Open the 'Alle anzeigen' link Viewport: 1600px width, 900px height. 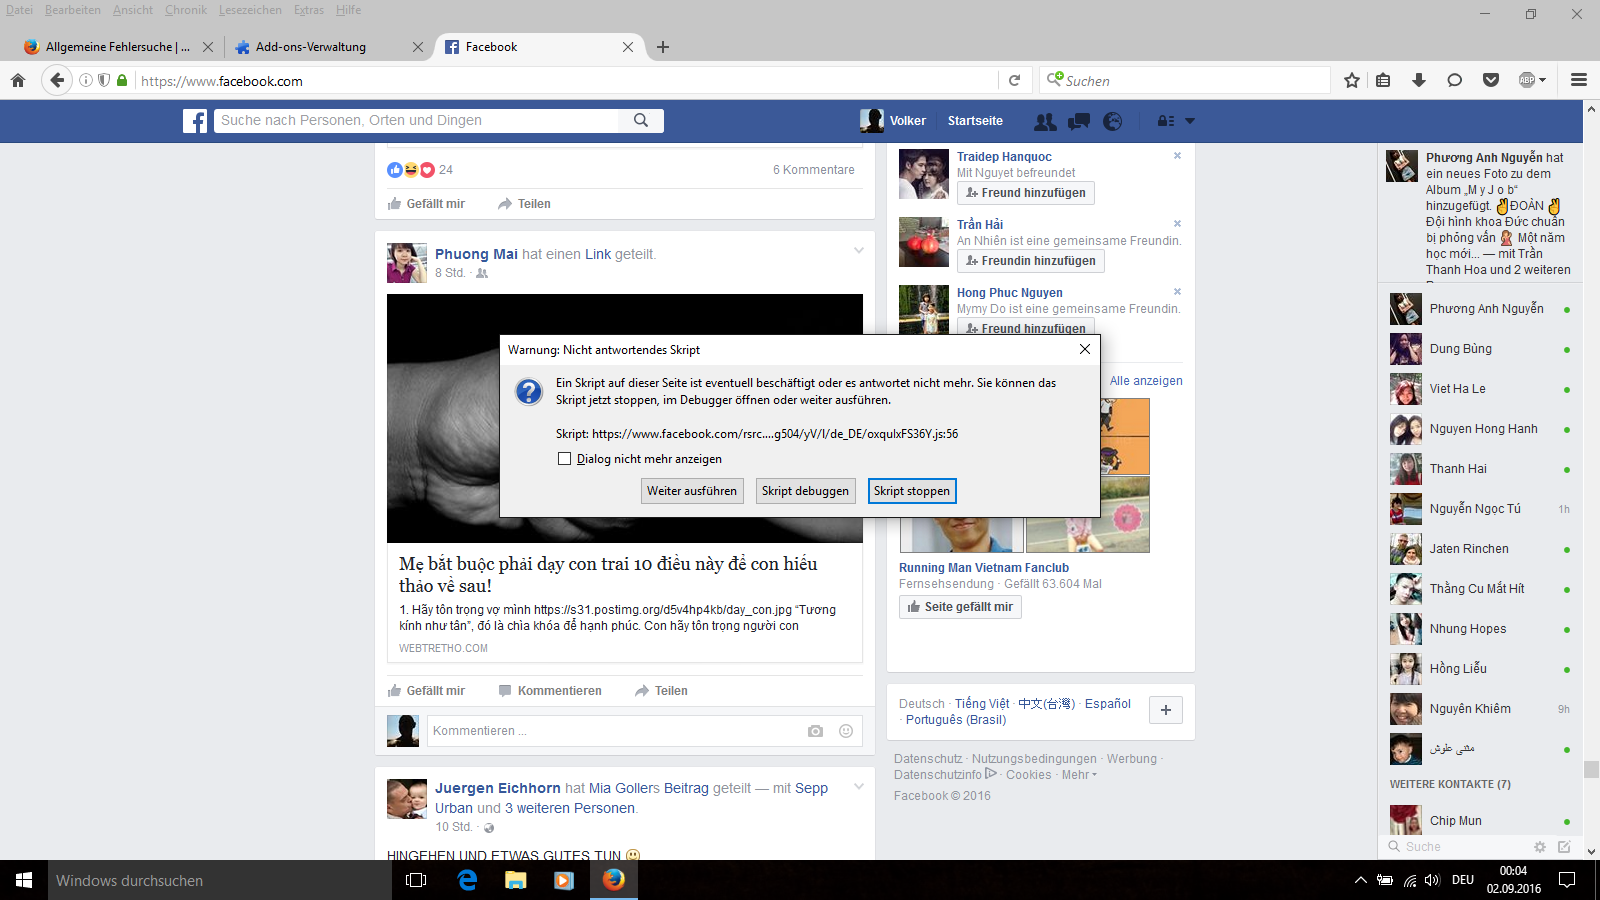[1146, 381]
